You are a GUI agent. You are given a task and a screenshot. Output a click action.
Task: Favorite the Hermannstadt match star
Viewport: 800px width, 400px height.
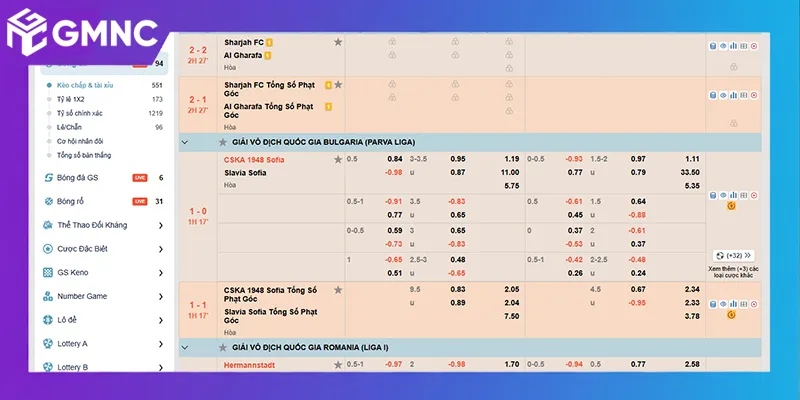(338, 365)
